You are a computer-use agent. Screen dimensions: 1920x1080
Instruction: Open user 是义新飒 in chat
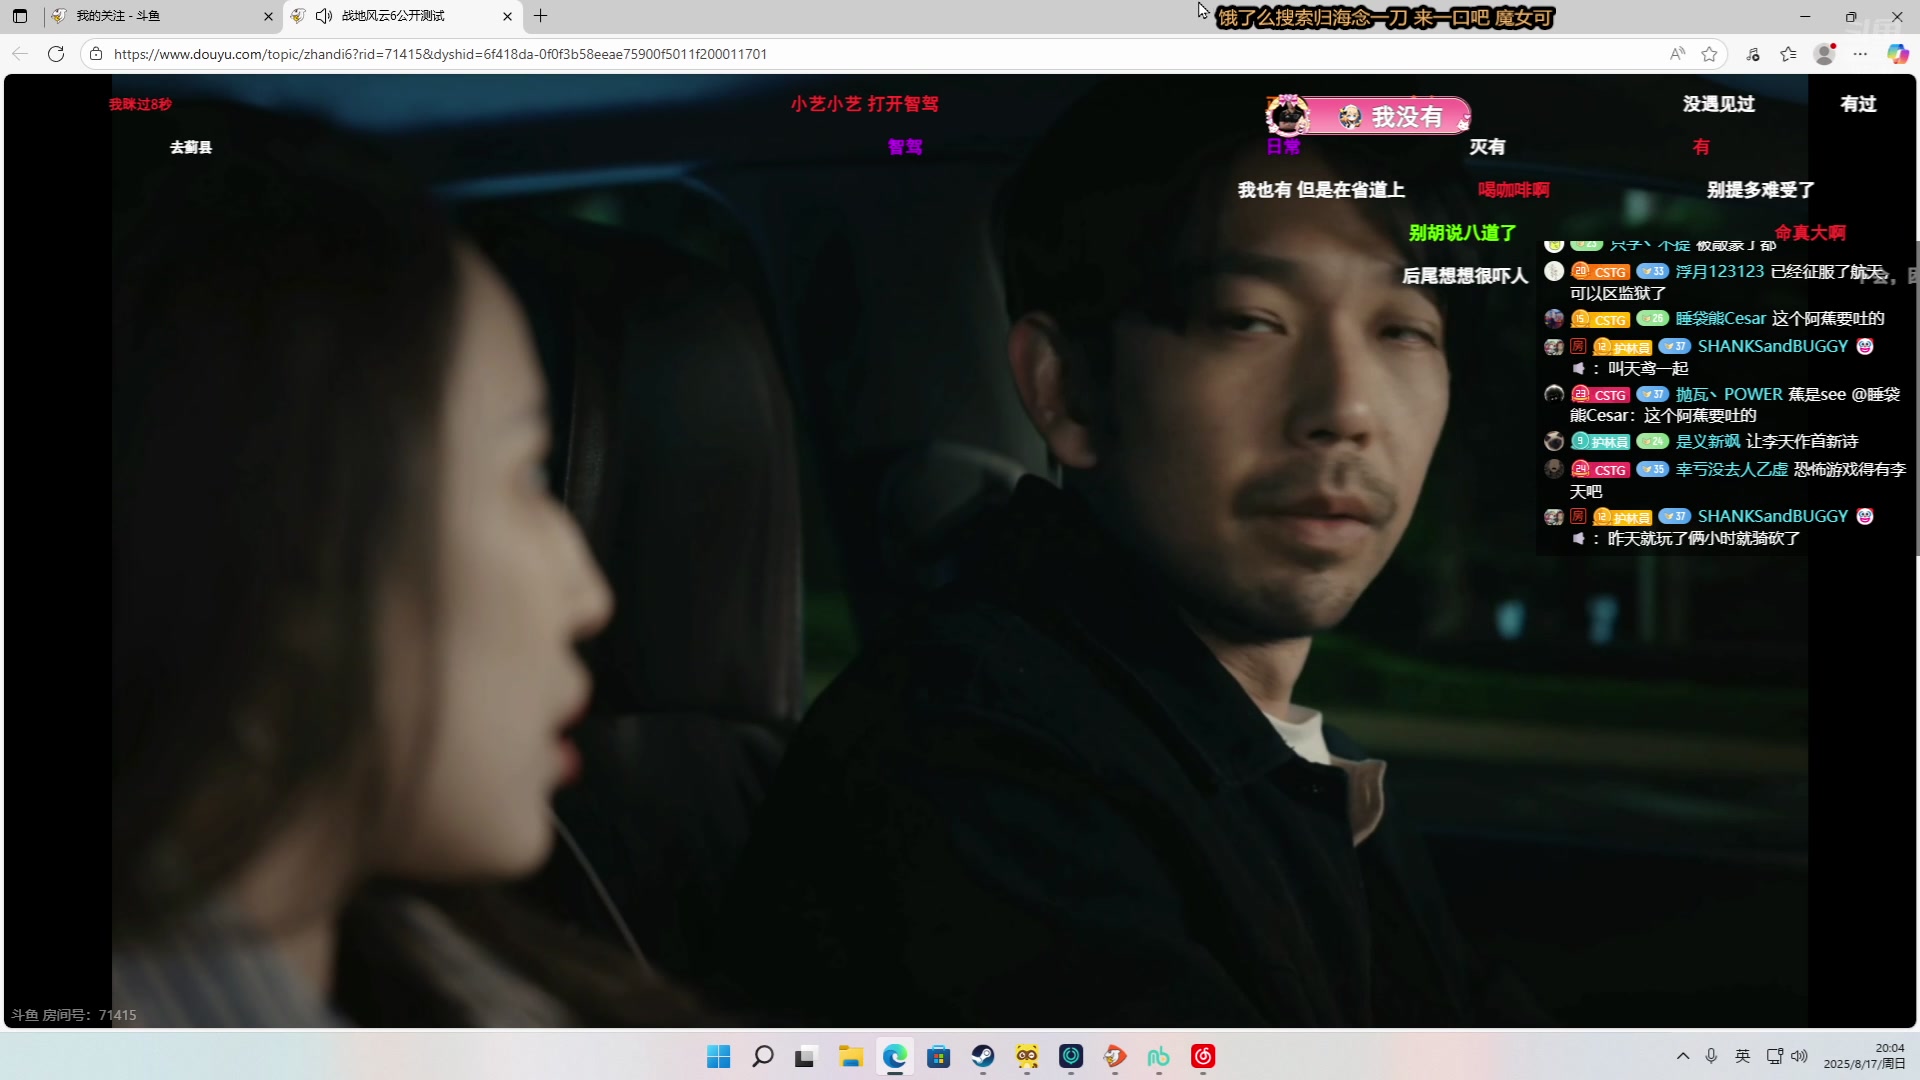pyautogui.click(x=1708, y=441)
